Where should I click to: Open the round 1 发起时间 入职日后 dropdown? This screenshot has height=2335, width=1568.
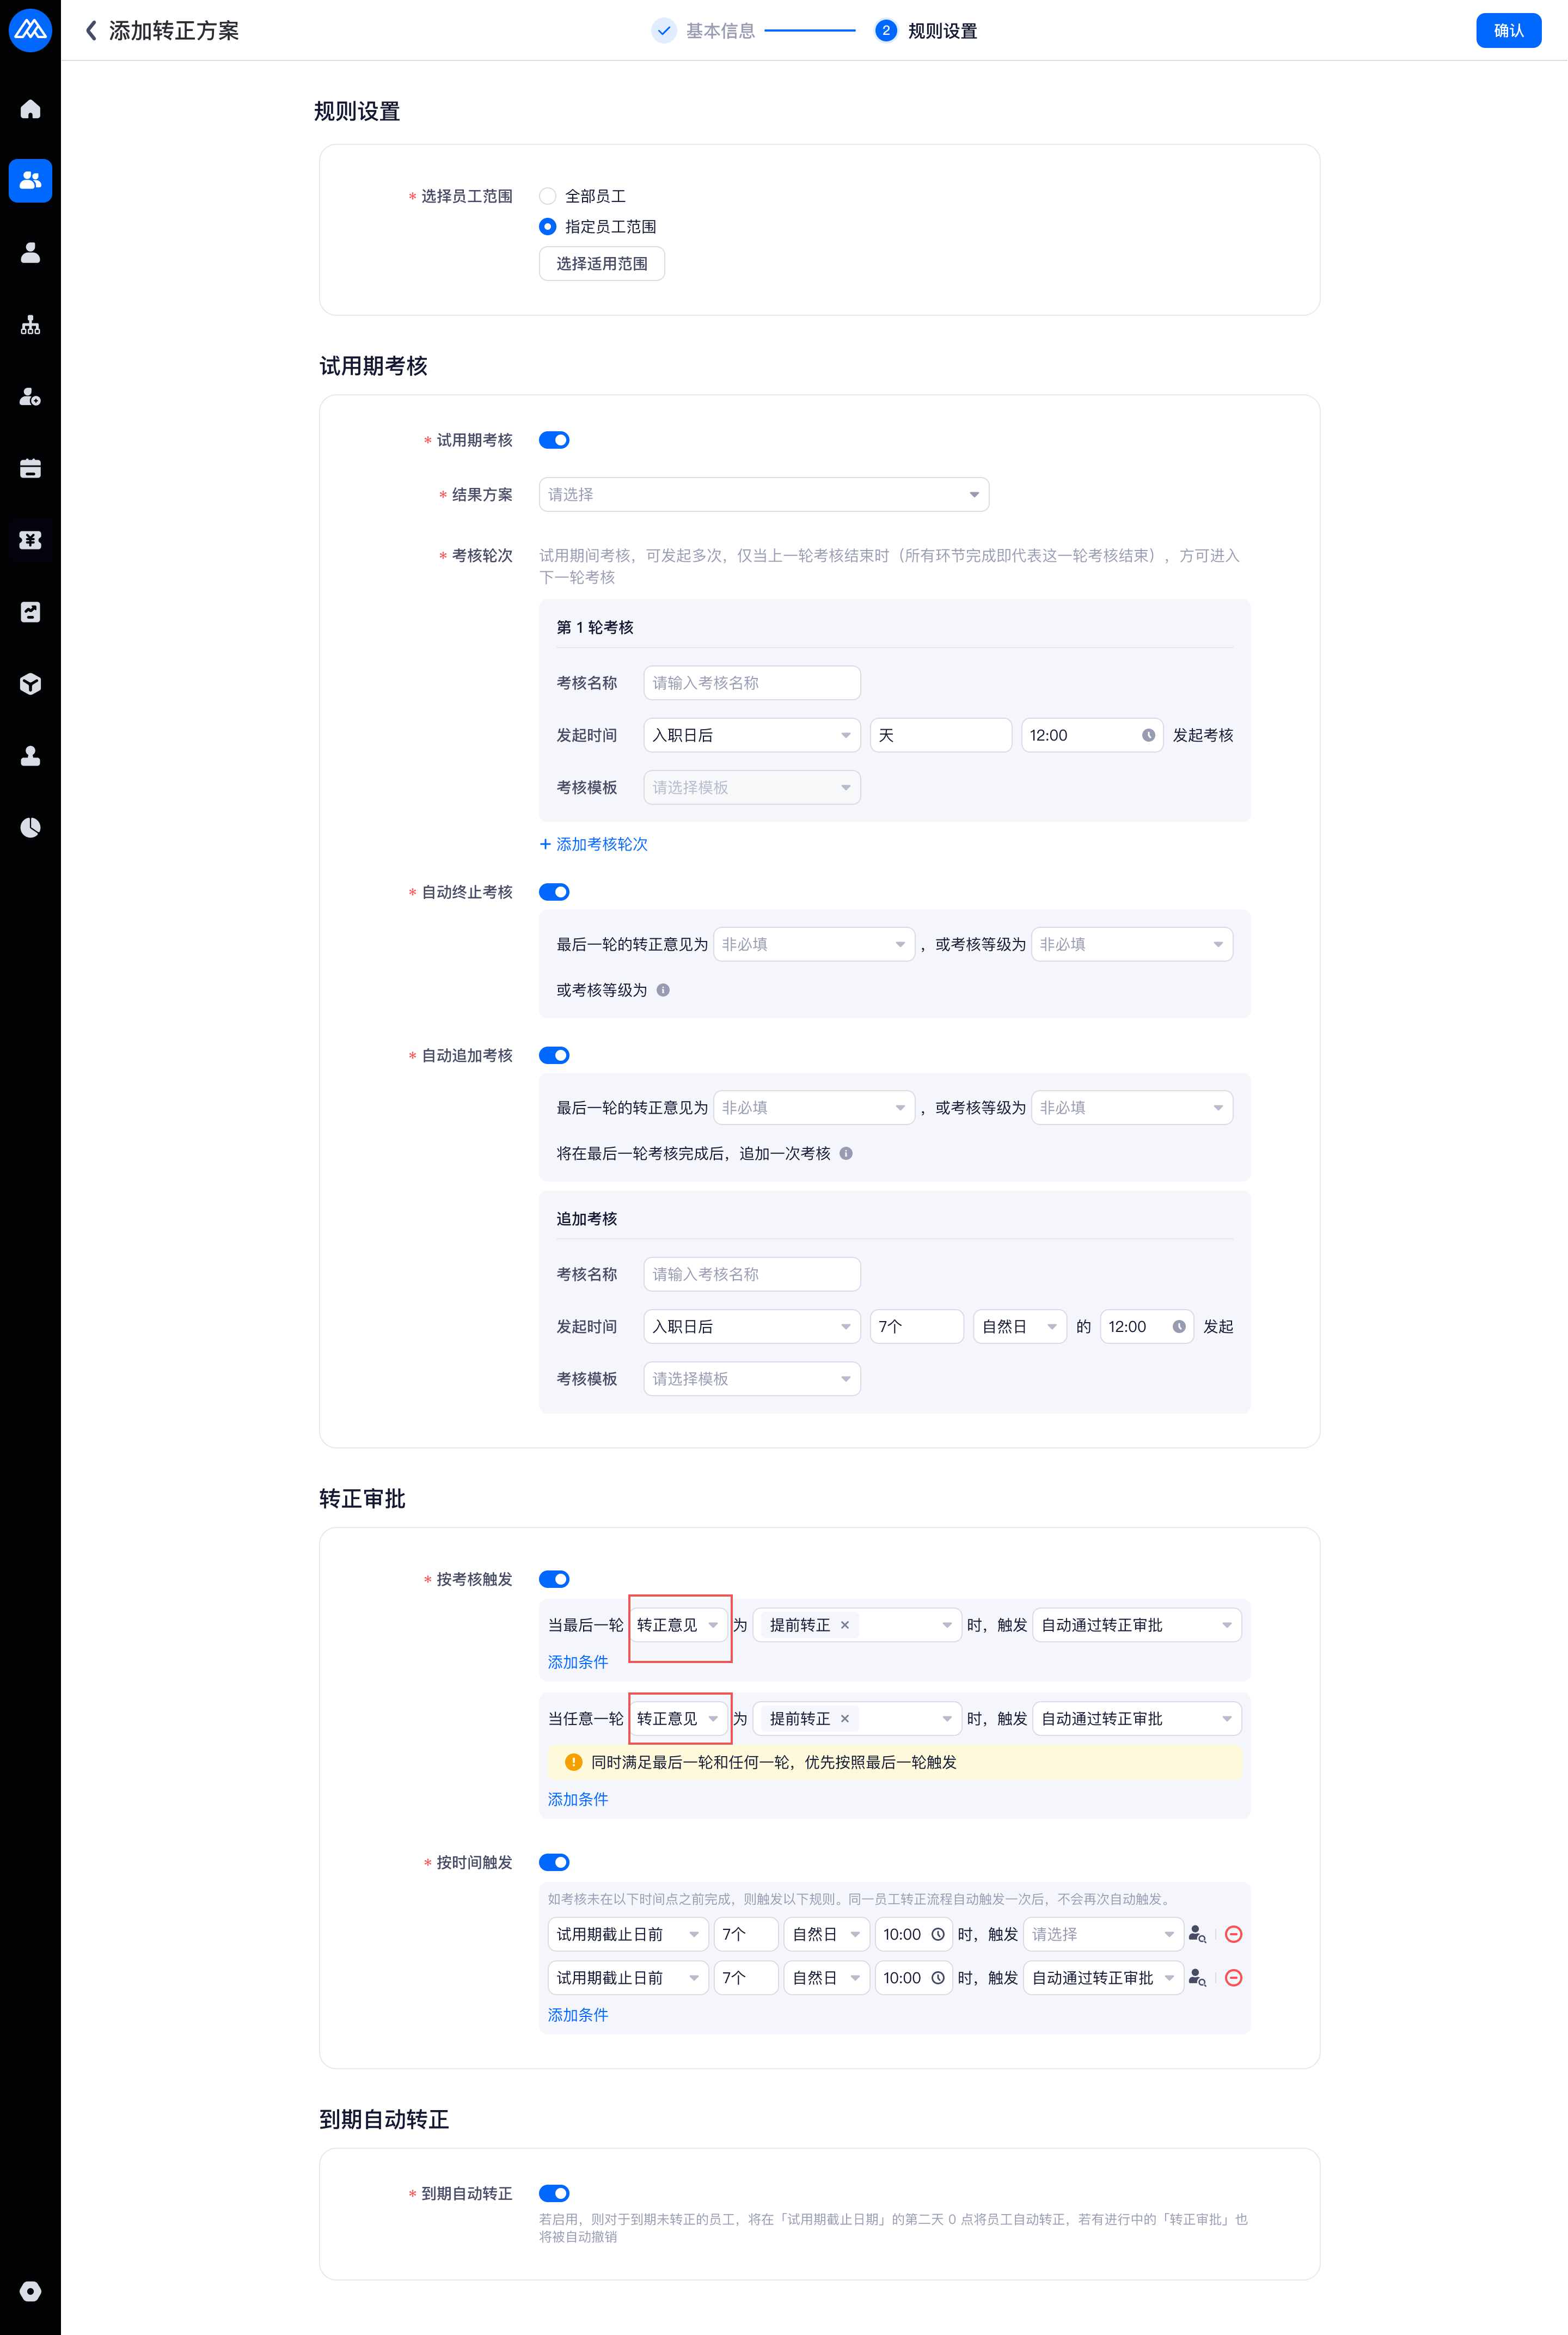752,735
